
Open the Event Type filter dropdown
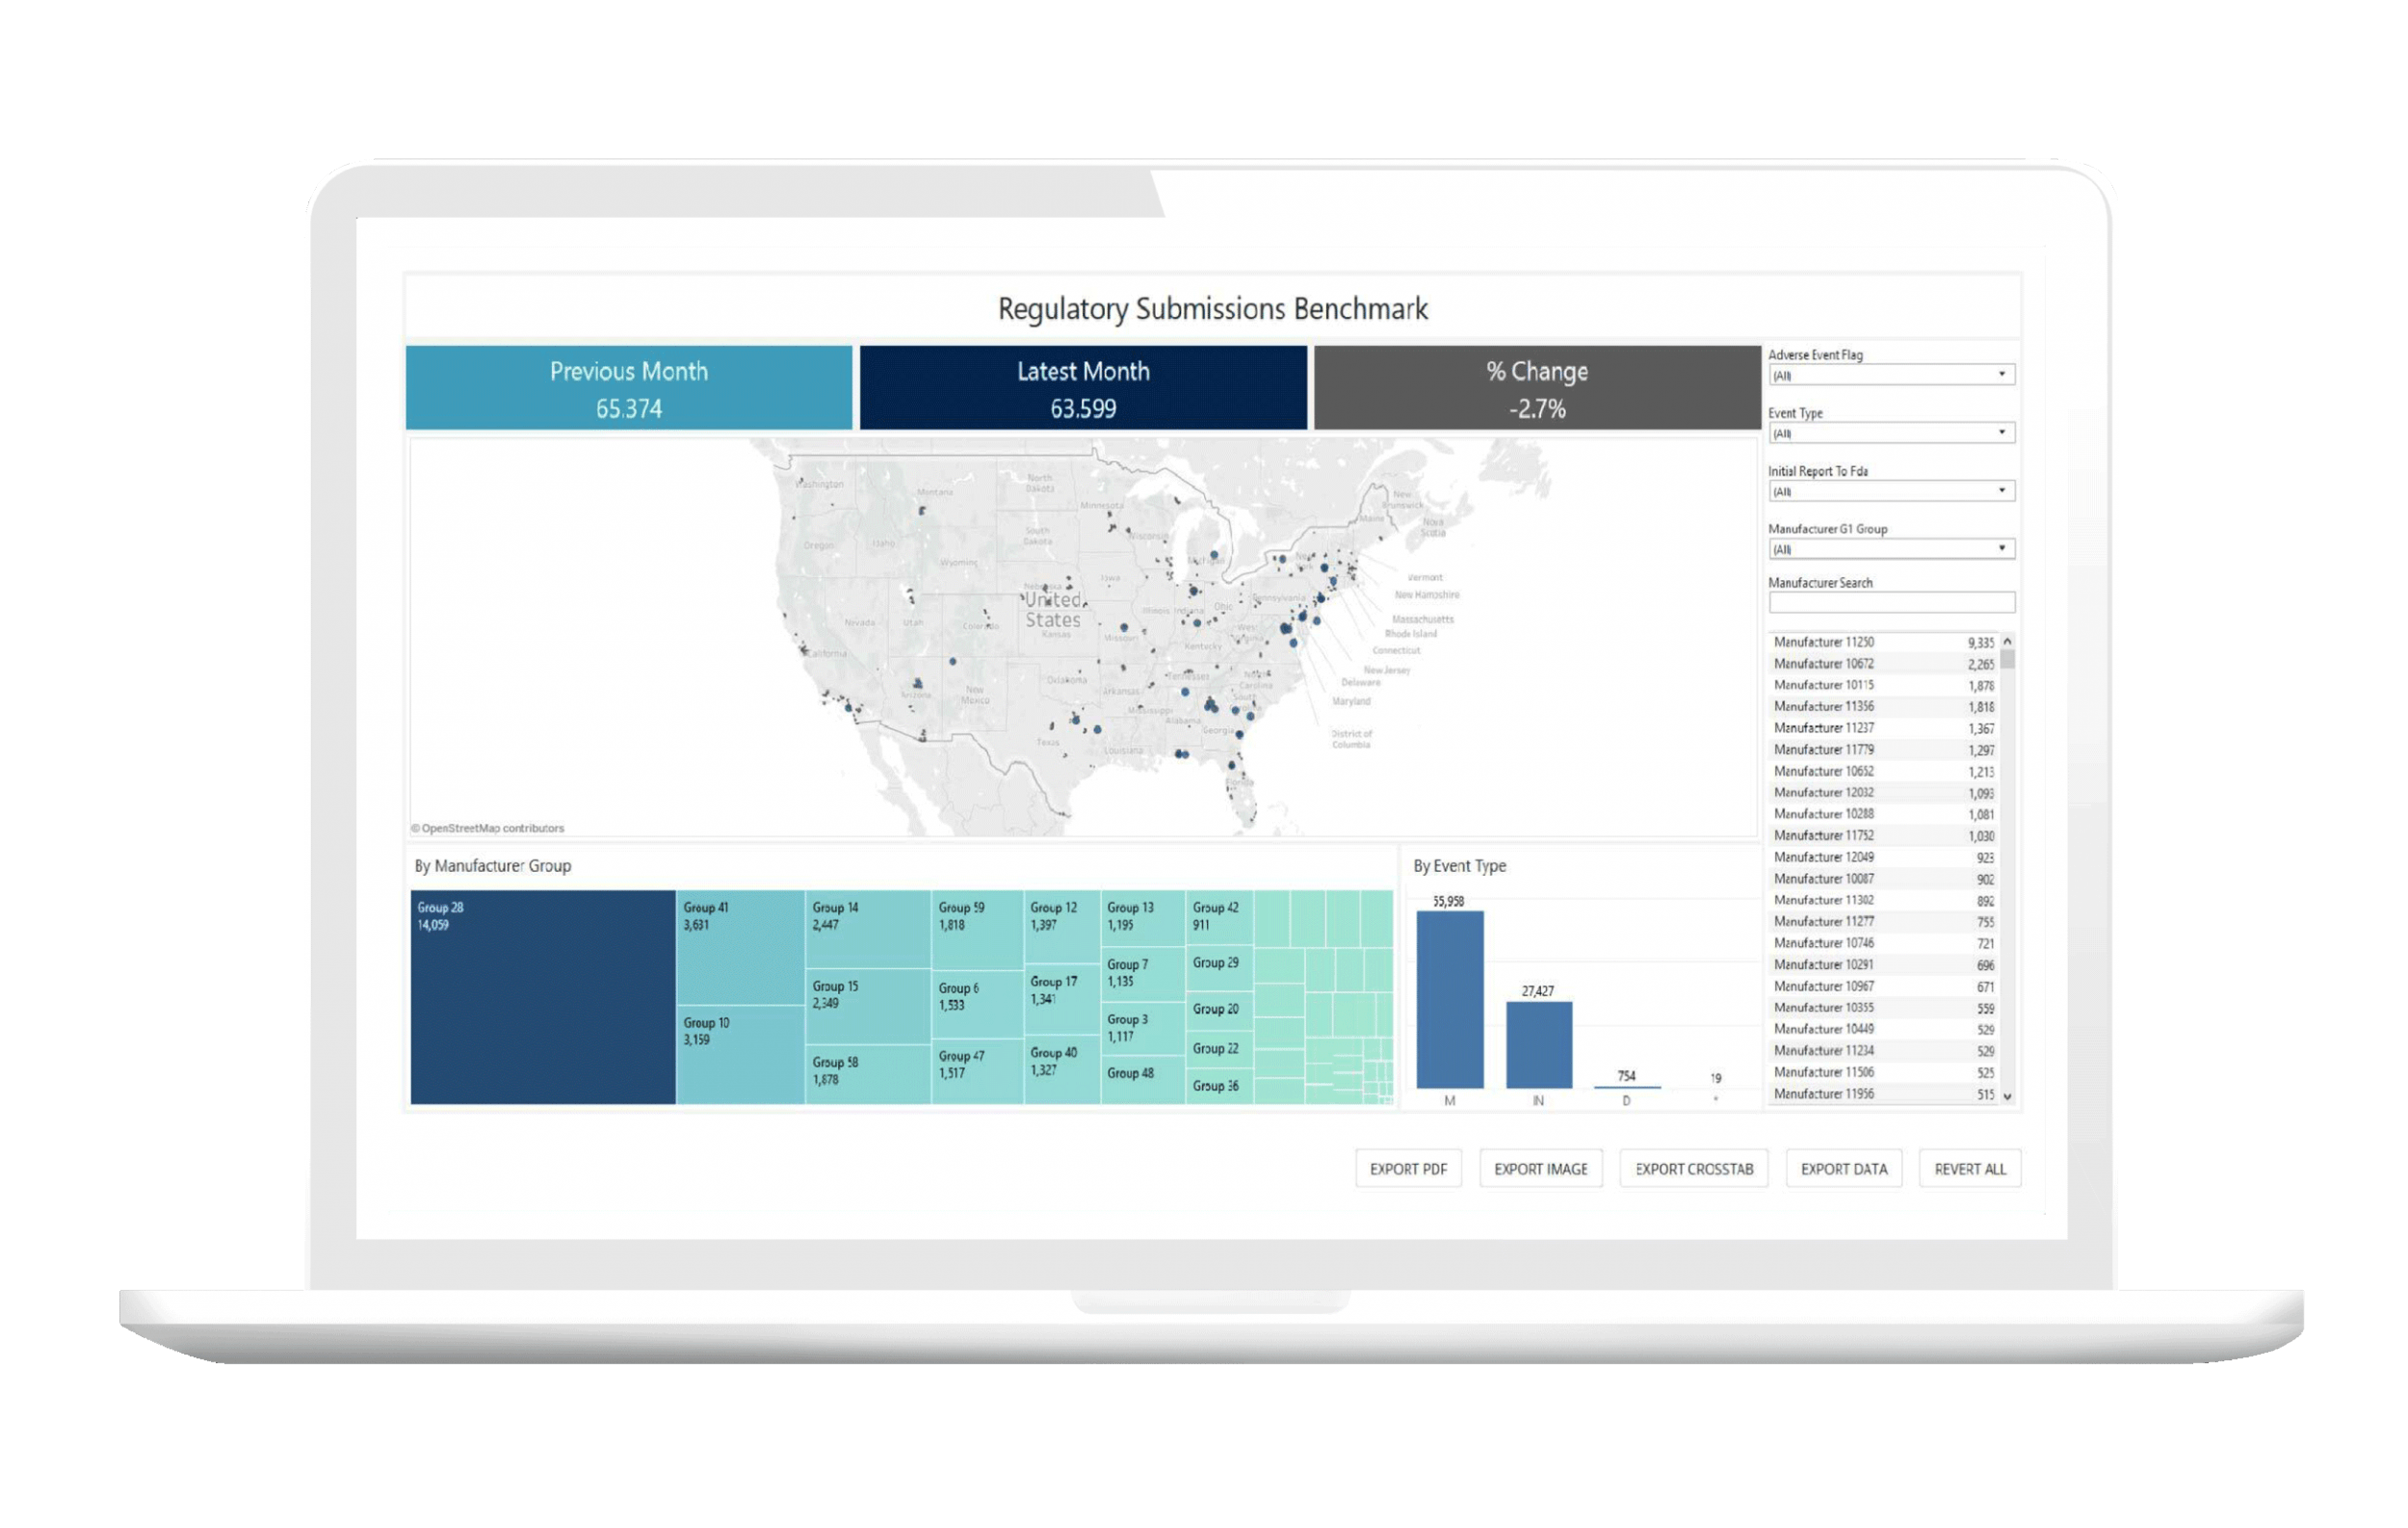1891,433
